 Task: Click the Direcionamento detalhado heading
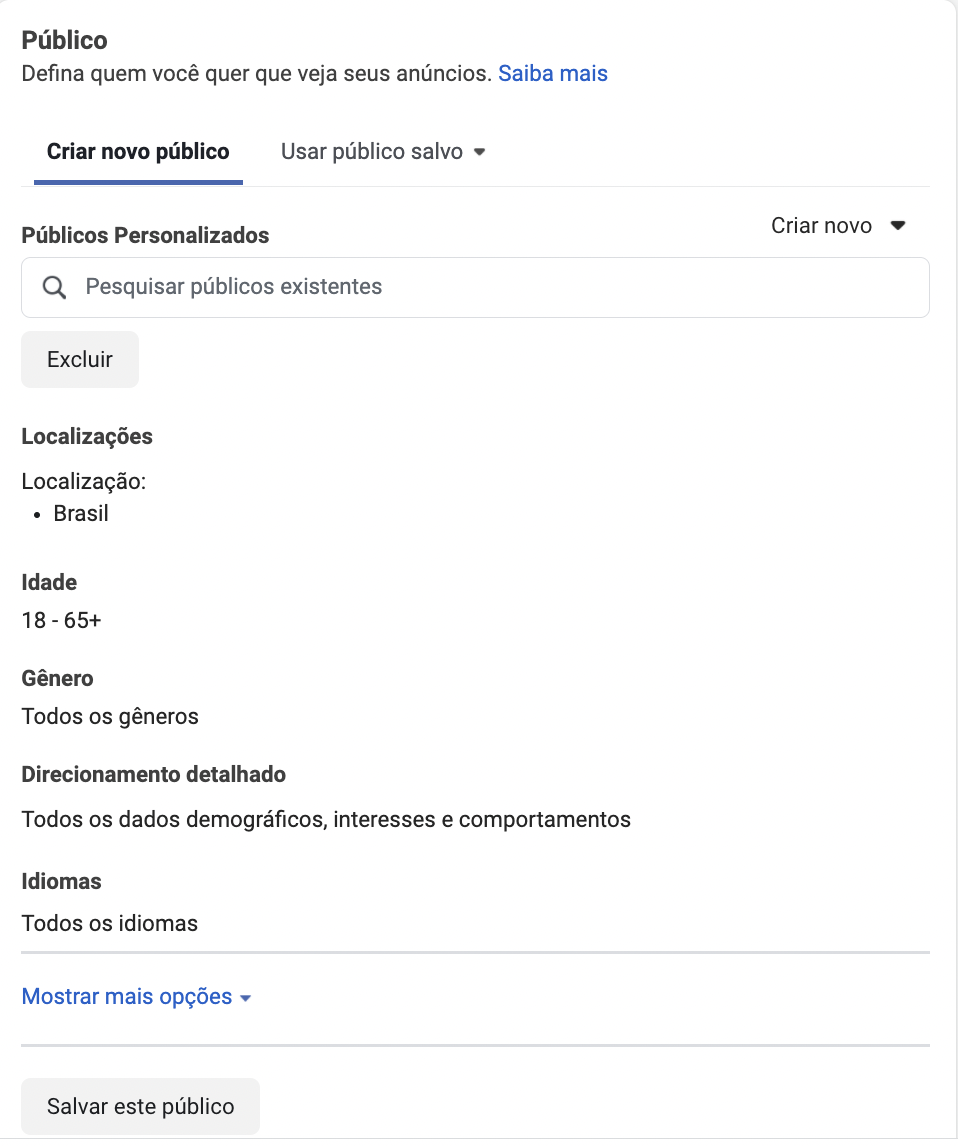tap(153, 775)
